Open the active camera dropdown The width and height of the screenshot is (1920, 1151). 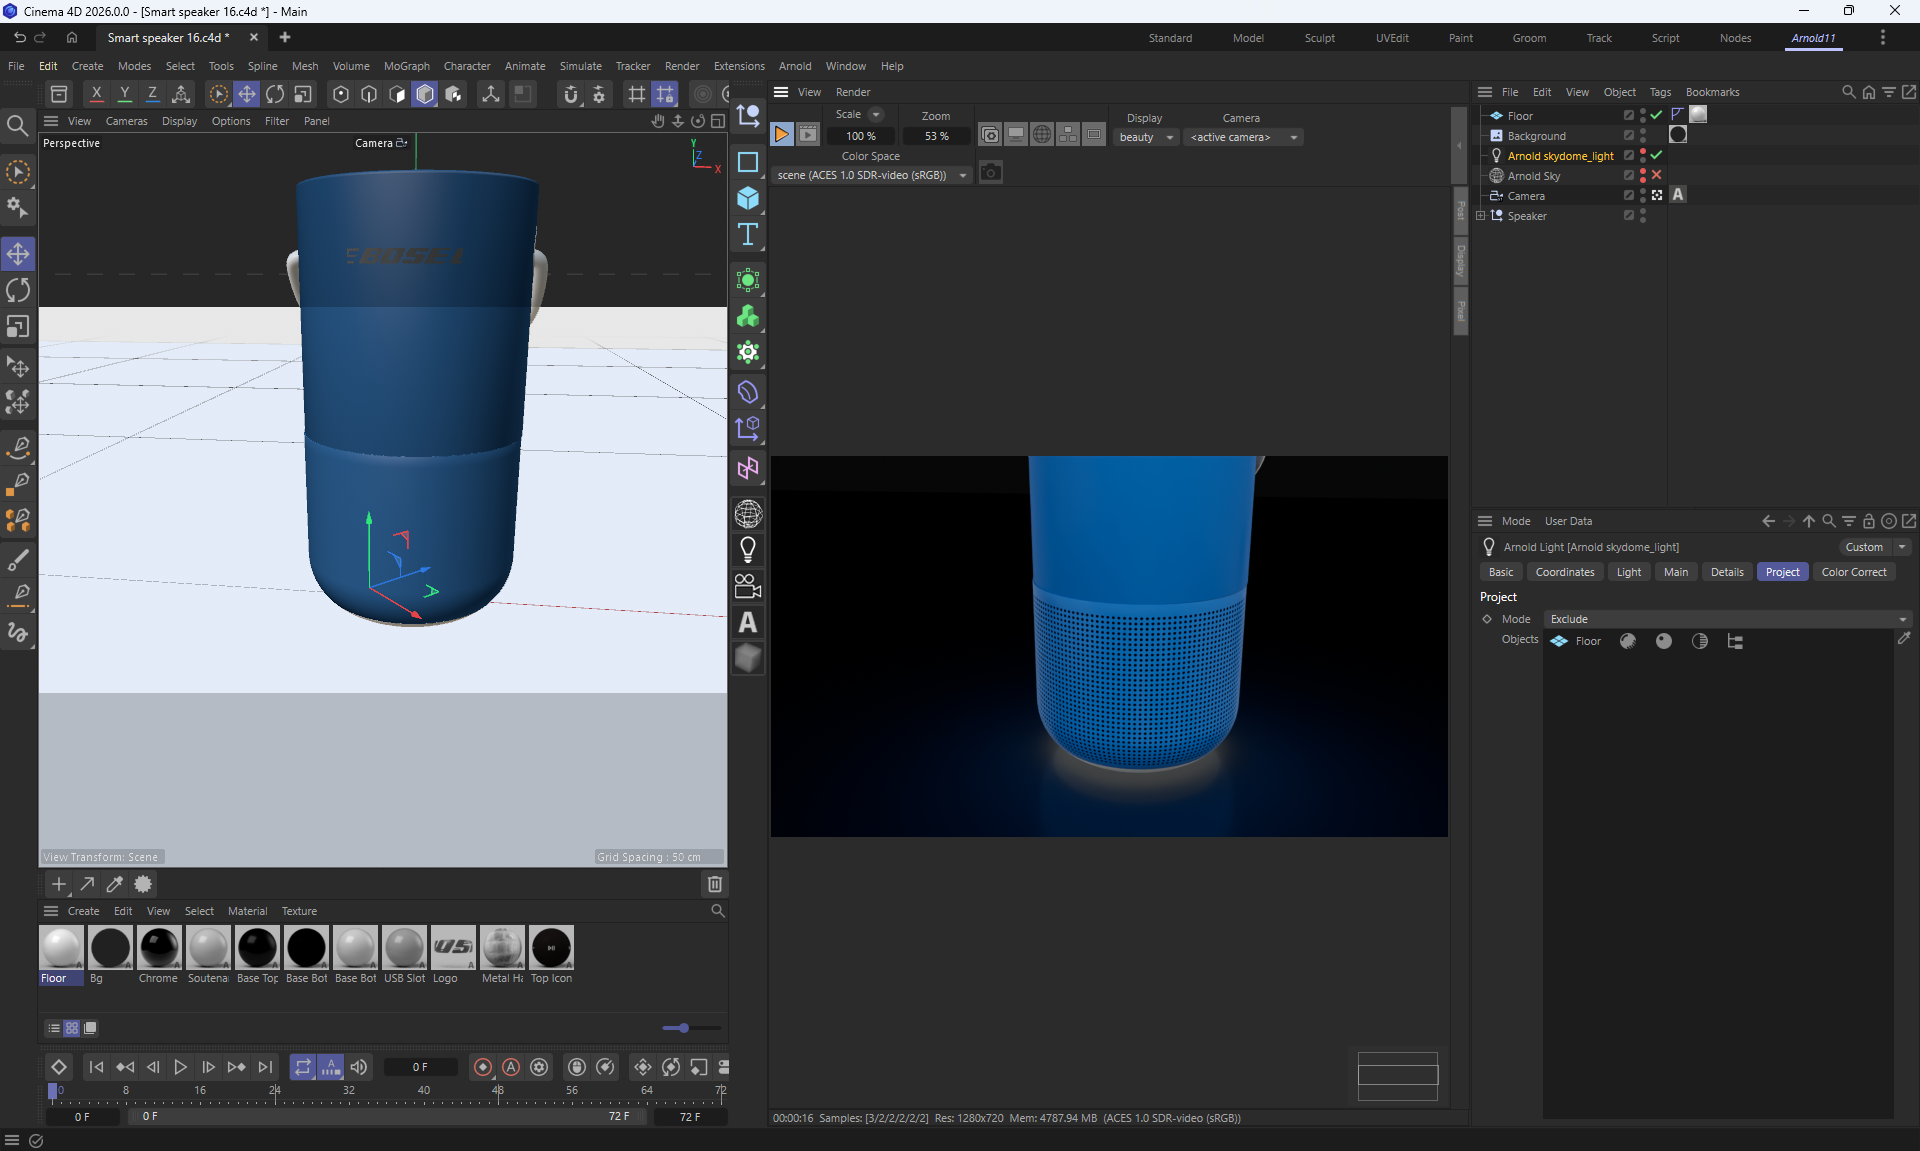(x=1243, y=137)
